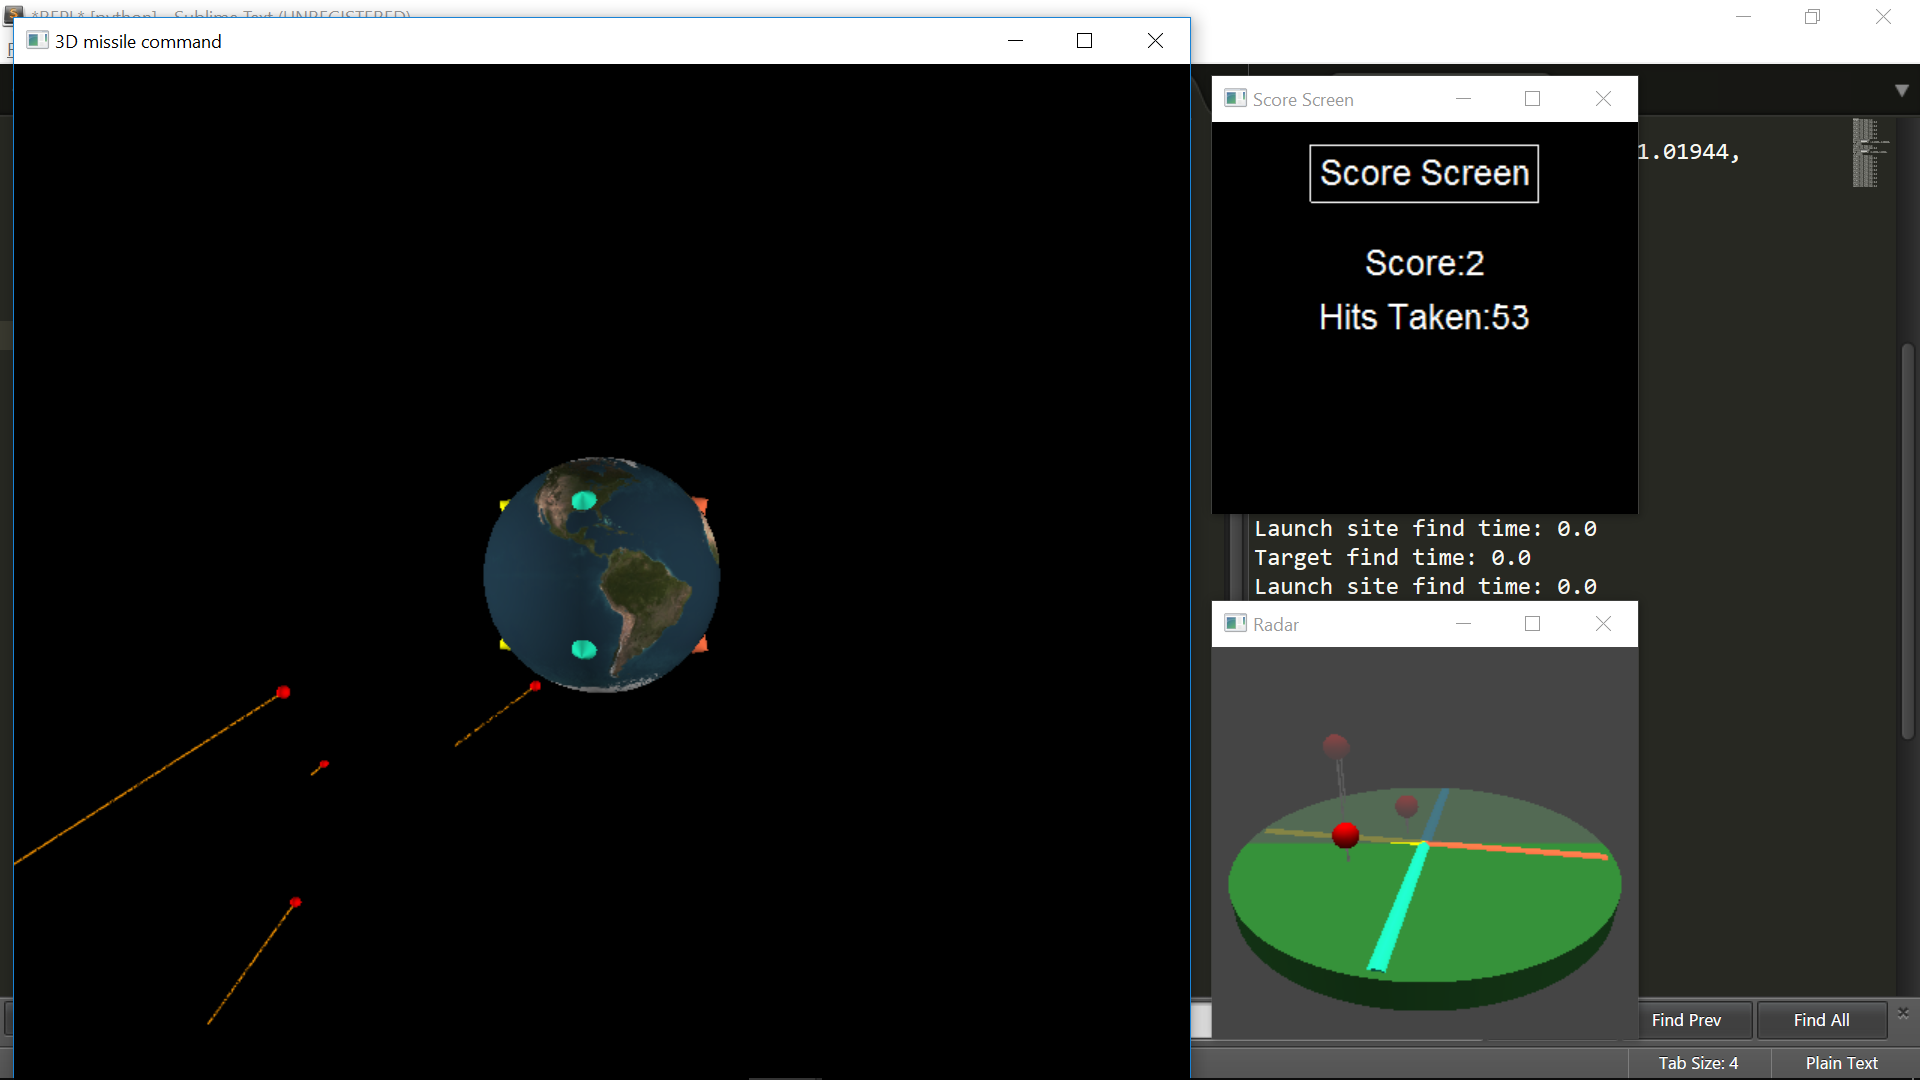Restore down the Sublime Text window

[1812, 17]
